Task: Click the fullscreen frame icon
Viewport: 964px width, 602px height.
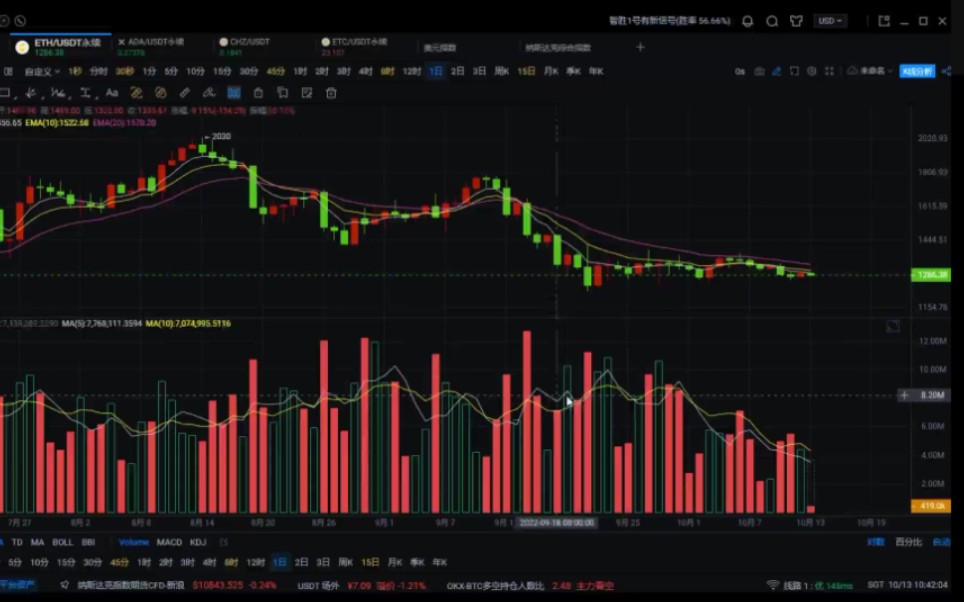Action: (794, 71)
